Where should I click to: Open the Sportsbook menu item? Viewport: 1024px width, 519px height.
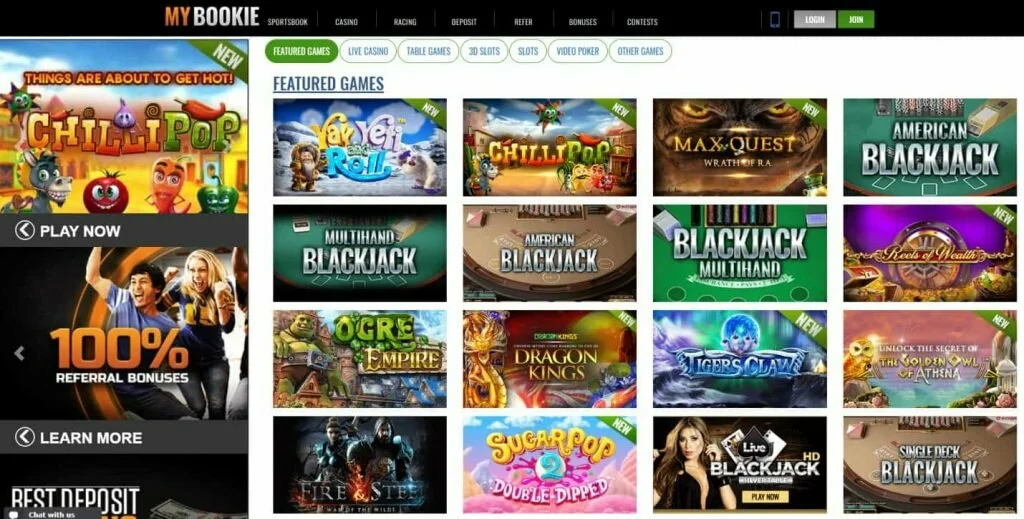click(x=287, y=22)
